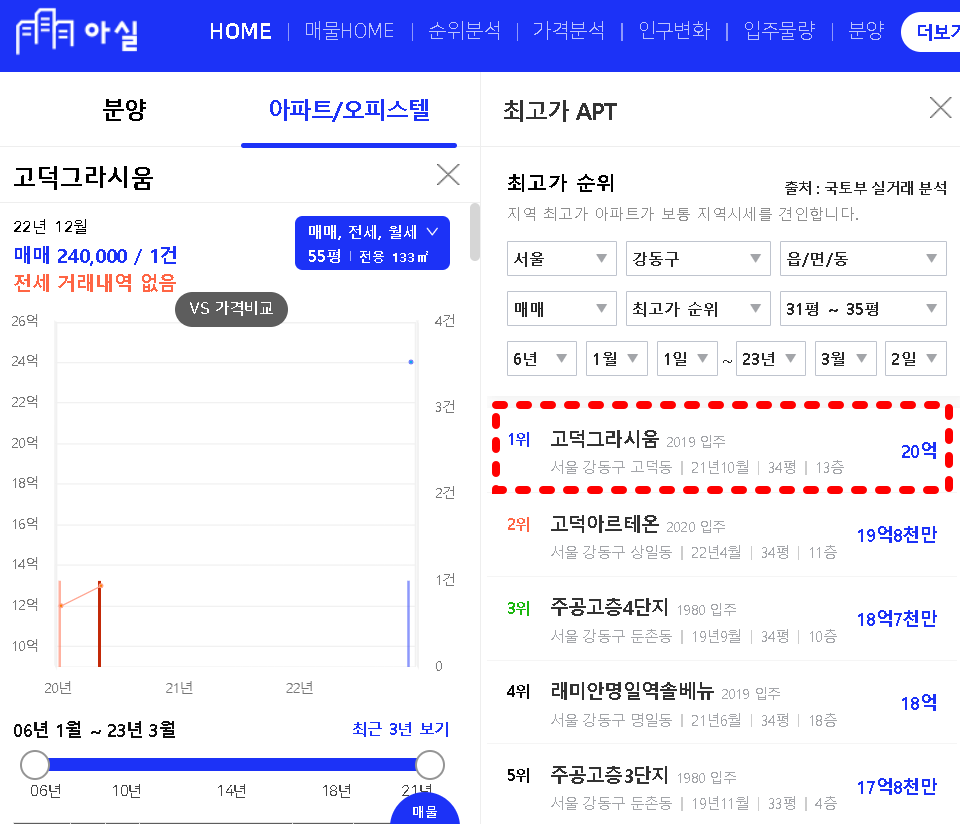Select 2위 고덕아르테온 listing
Screen dimensions: 960x824
[x=722, y=535]
